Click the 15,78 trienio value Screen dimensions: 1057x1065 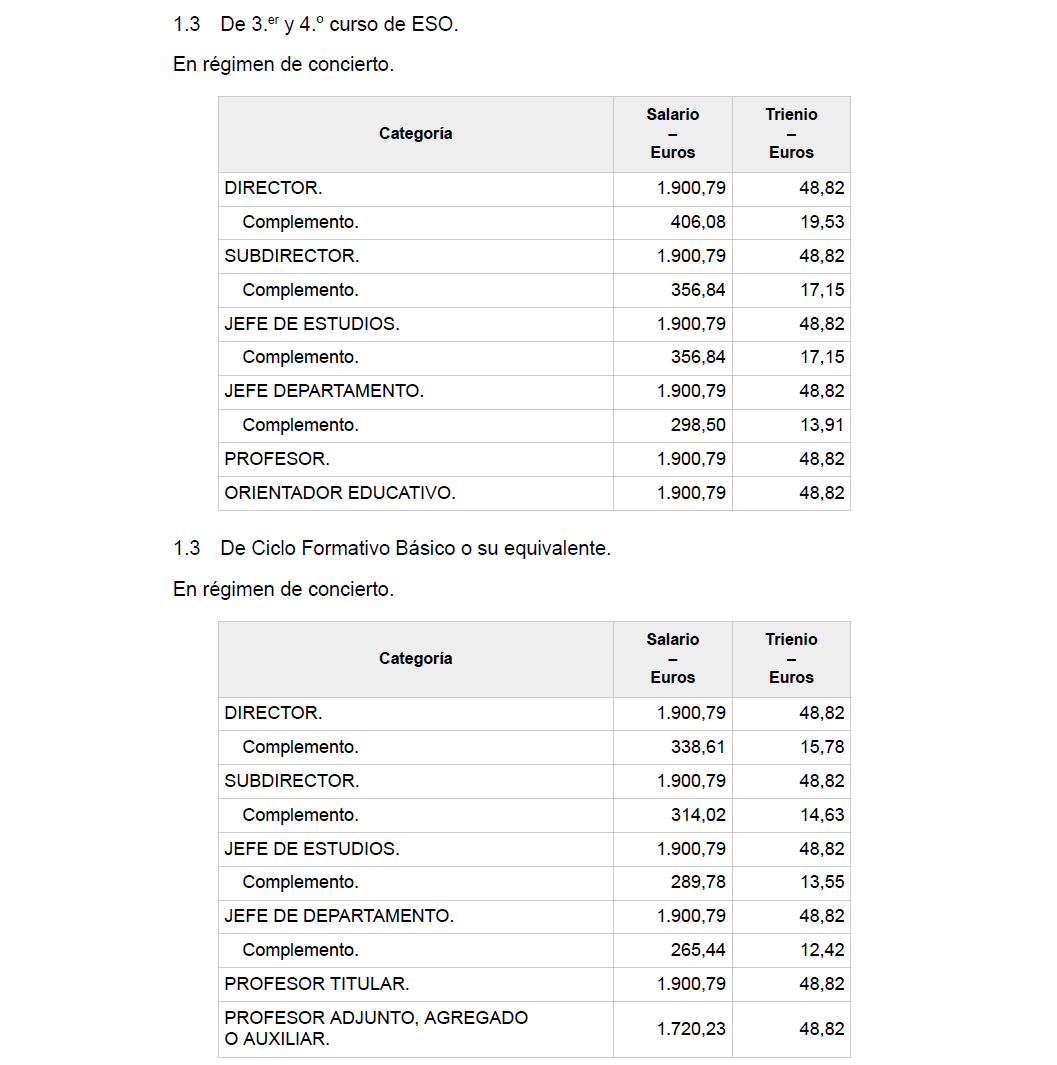[x=821, y=747]
